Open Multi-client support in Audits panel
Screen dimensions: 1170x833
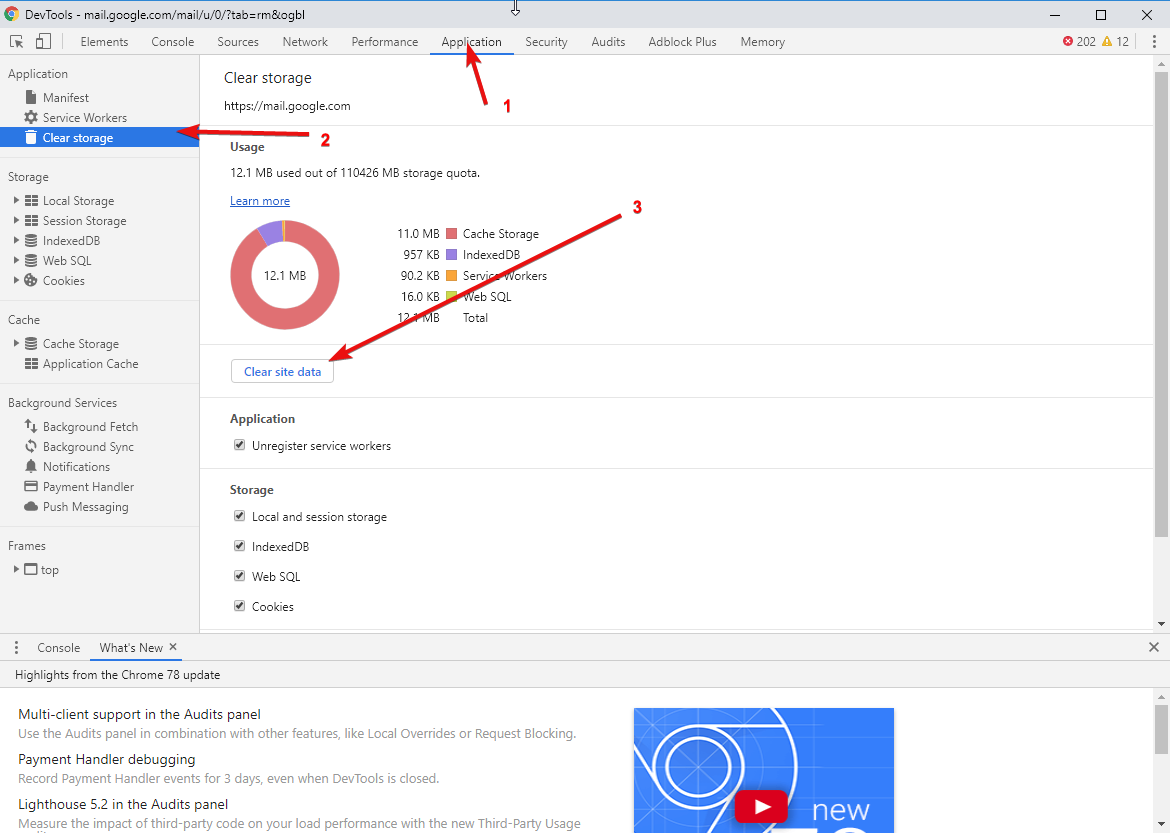tap(140, 714)
